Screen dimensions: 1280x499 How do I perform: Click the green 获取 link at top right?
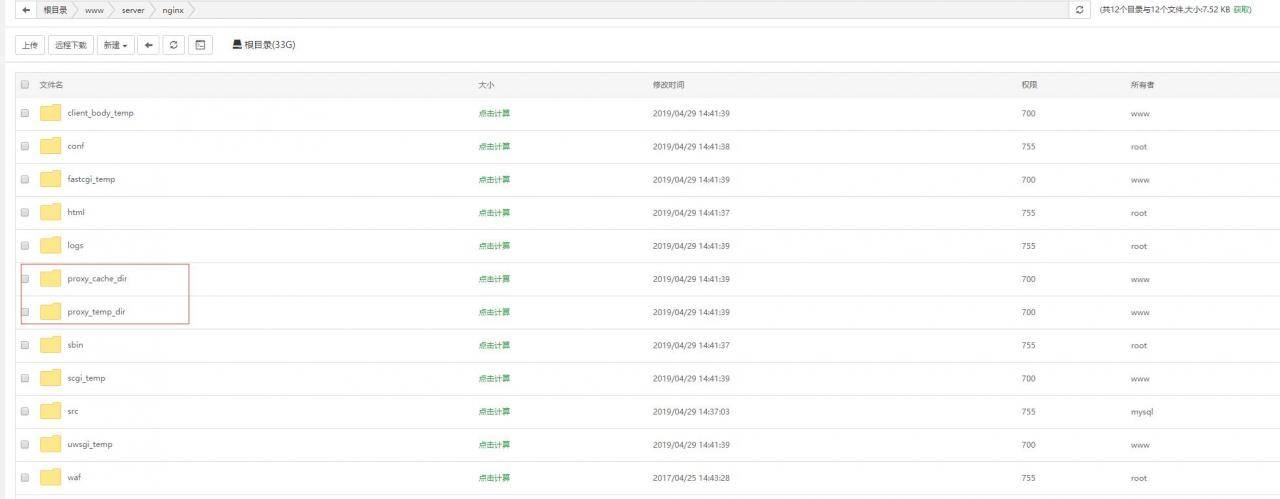[x=1242, y=10]
